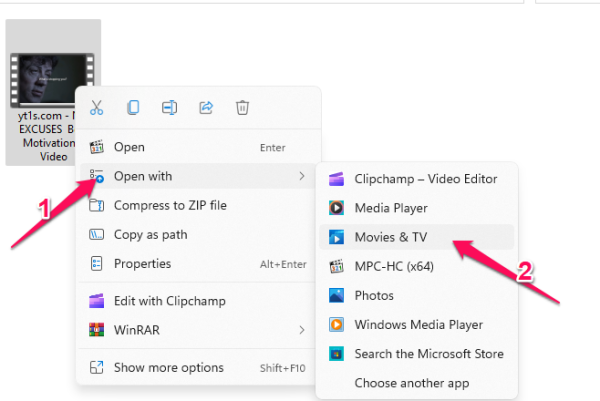
Task: Click the Photos app icon
Action: (x=337, y=296)
